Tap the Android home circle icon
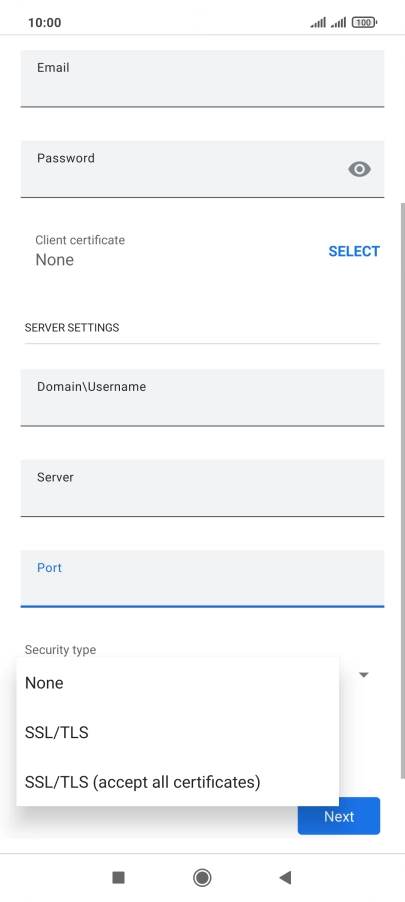 pos(202,877)
